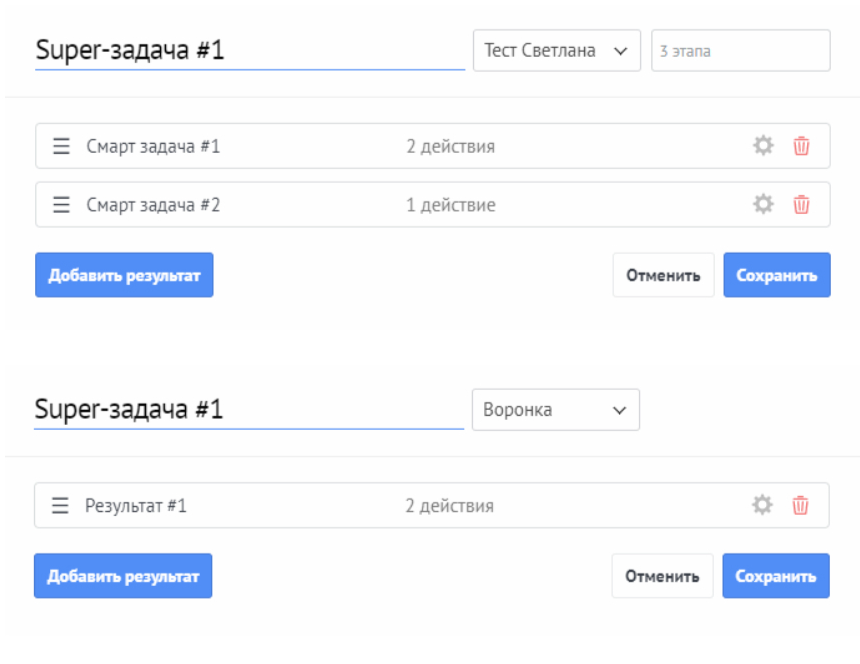Open settings gear for Смарт задача #2

tap(763, 205)
